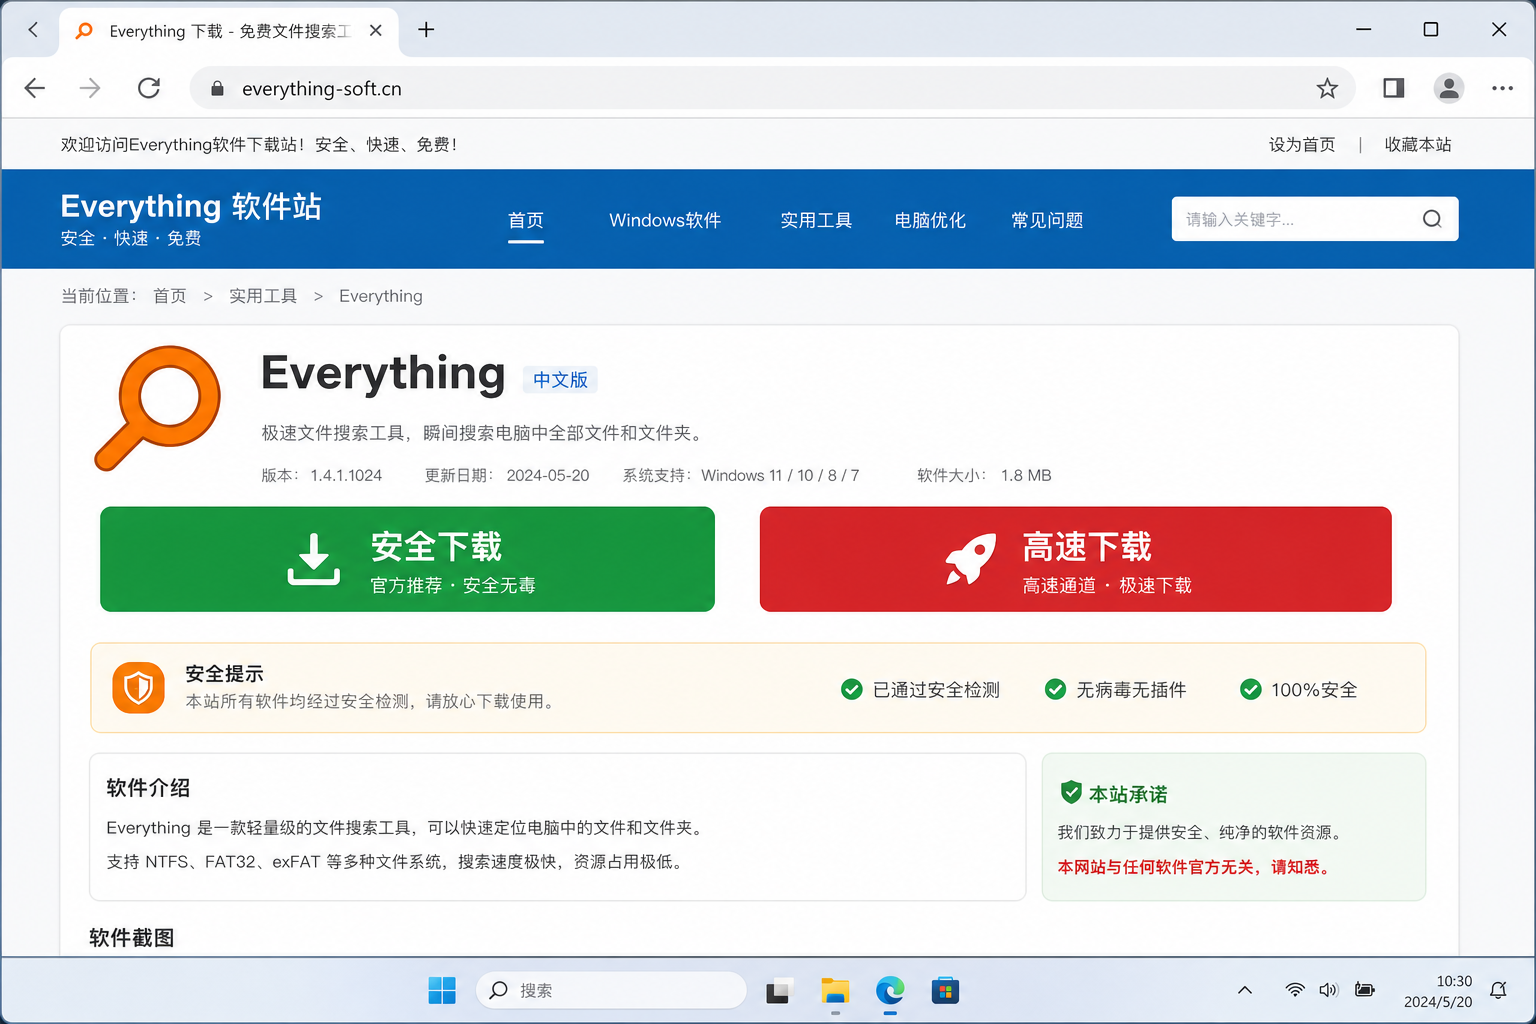This screenshot has height=1024, width=1536.
Task: Open the Windows软件 navigation item
Action: coord(665,220)
